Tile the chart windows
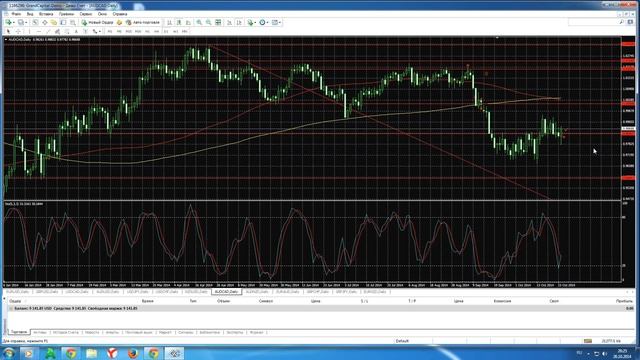The width and height of the screenshot is (640, 360). (x=218, y=22)
